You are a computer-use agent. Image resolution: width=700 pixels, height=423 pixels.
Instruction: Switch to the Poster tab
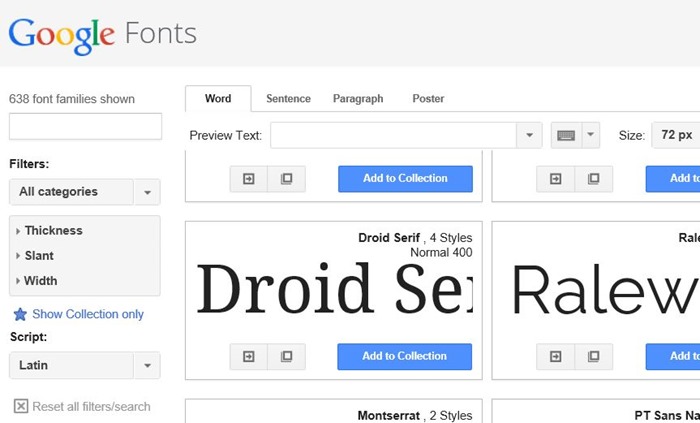(x=428, y=99)
